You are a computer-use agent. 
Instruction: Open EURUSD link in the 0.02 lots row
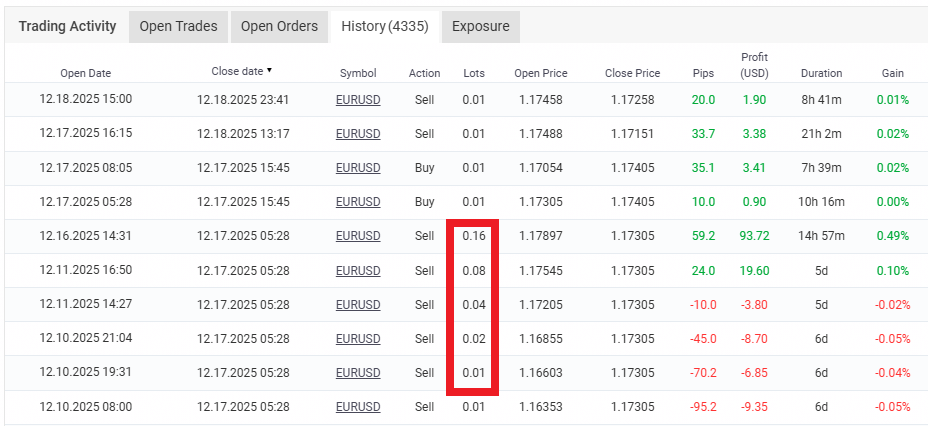(358, 339)
